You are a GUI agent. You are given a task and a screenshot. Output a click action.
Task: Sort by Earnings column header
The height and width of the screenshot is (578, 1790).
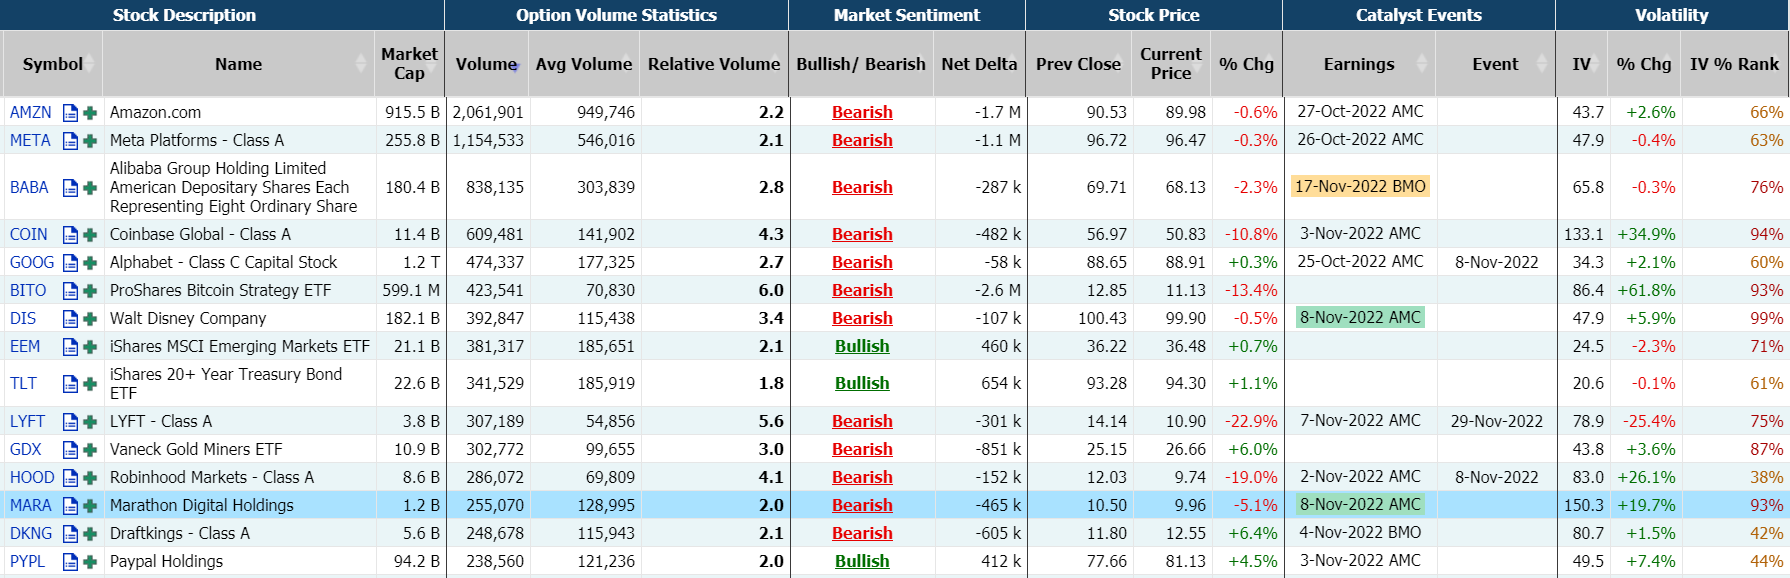point(1359,64)
